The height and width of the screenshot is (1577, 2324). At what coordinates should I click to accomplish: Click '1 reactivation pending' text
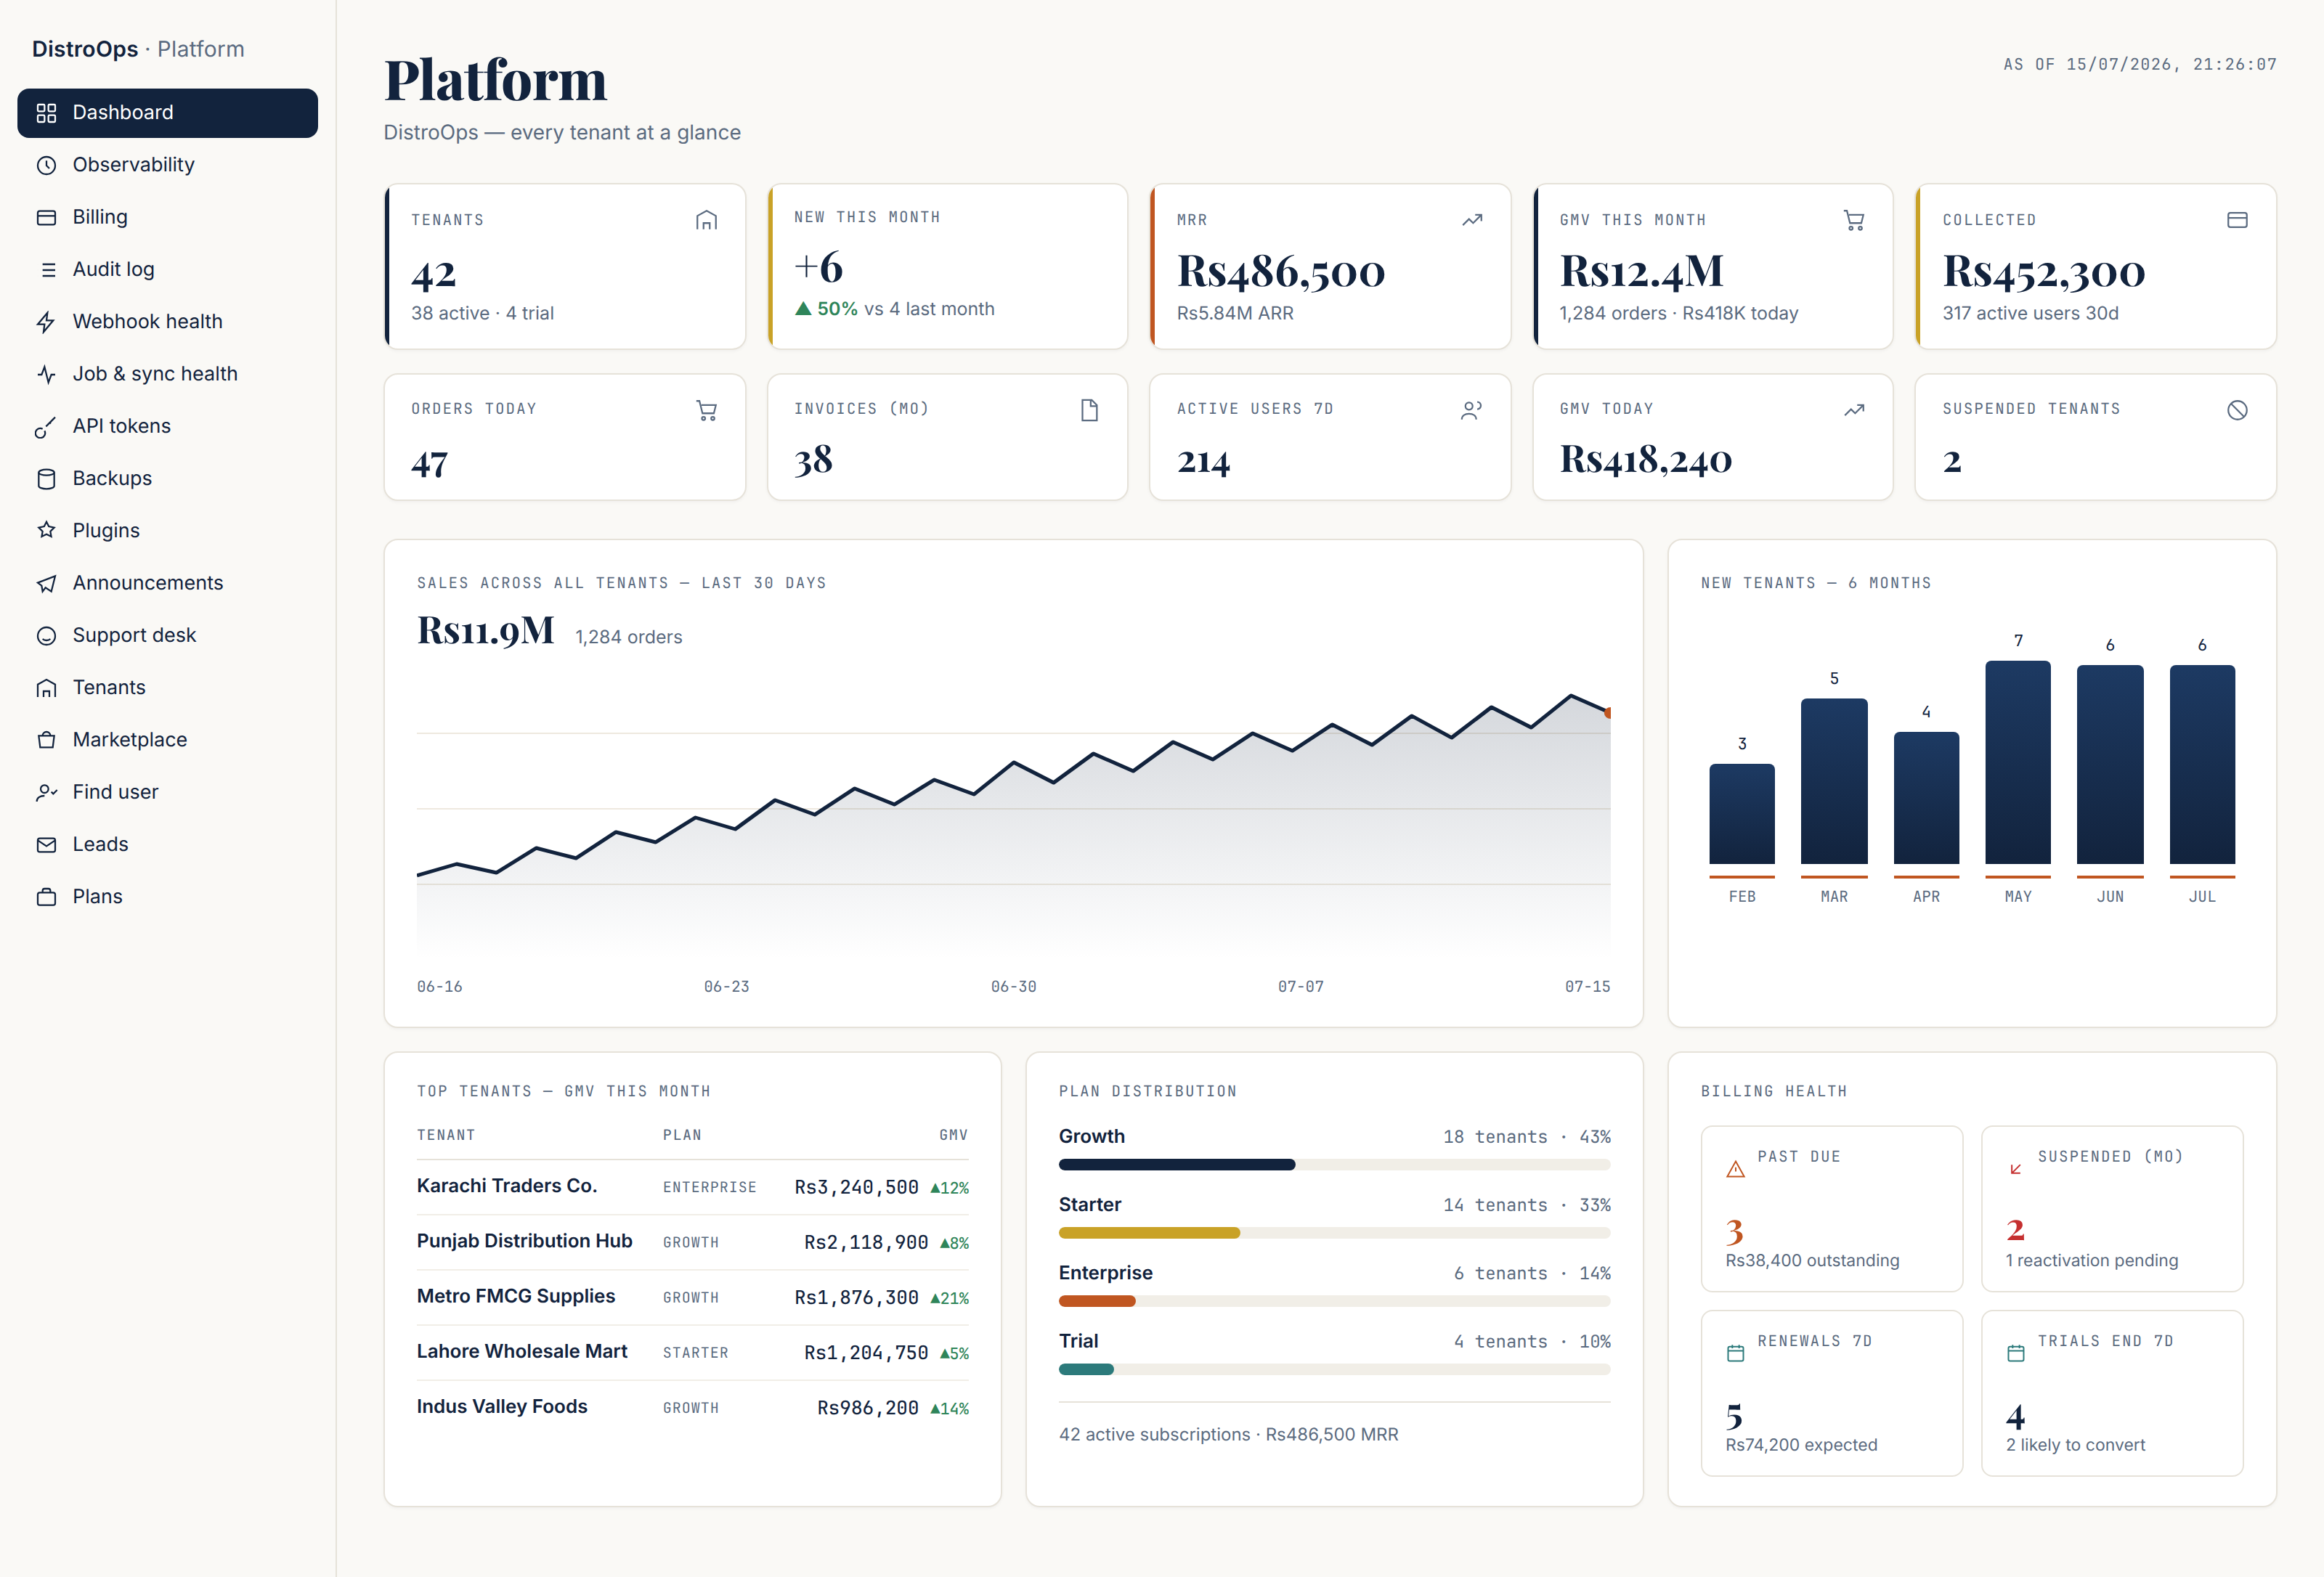2092,1261
